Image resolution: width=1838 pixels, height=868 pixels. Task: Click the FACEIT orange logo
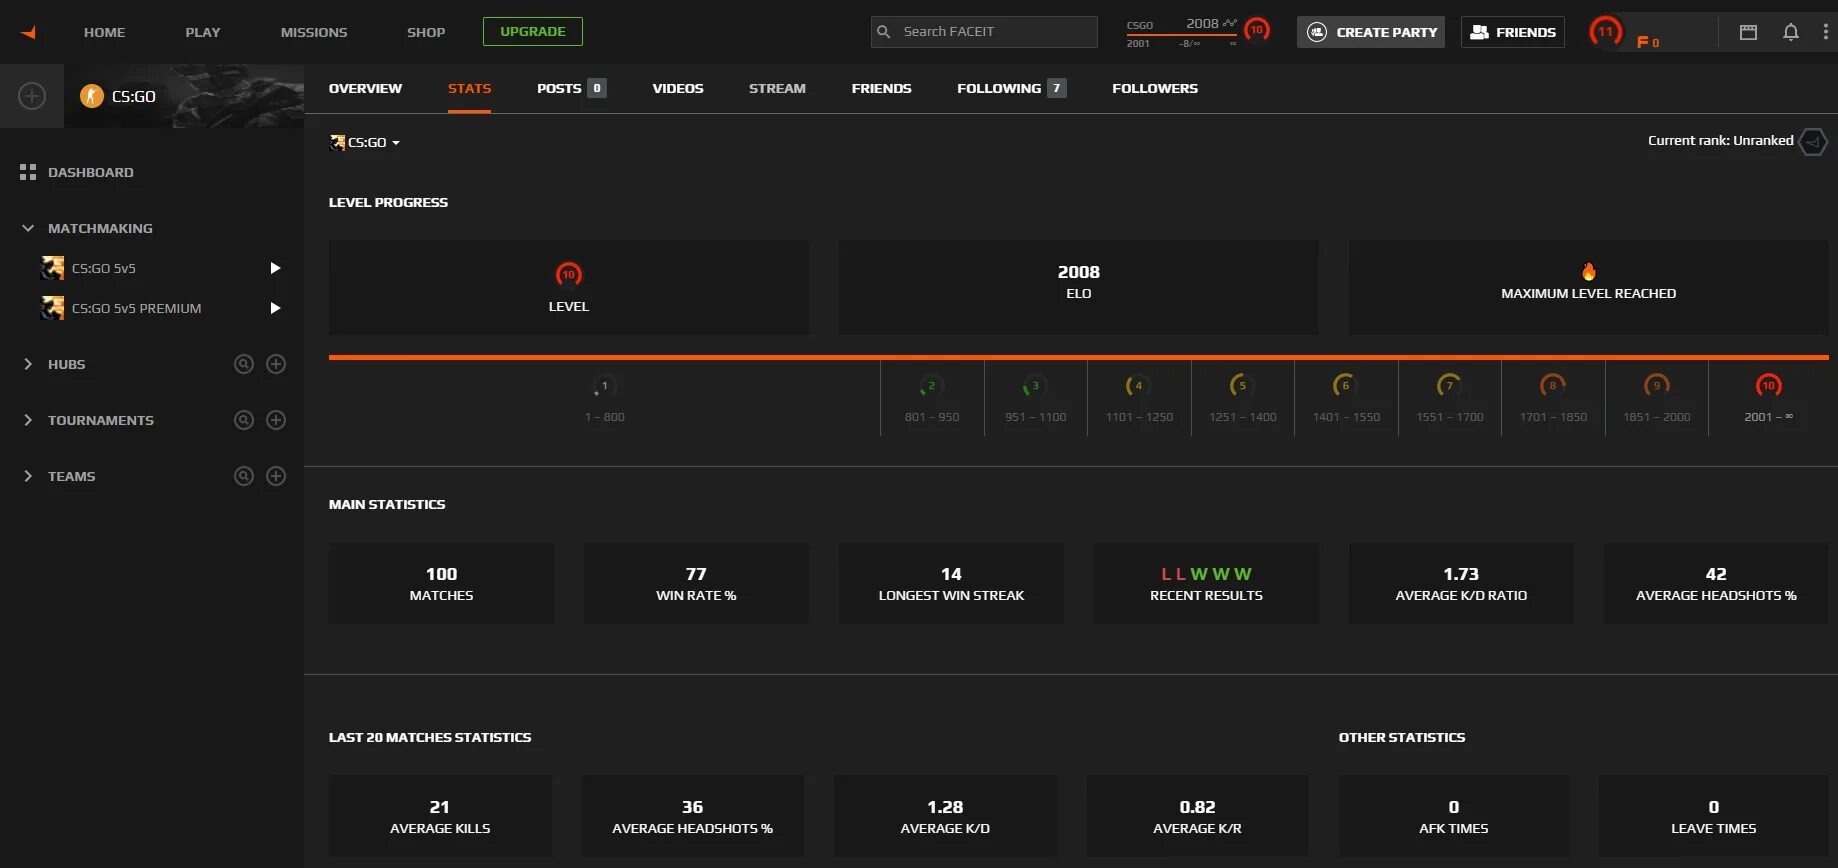[28, 32]
